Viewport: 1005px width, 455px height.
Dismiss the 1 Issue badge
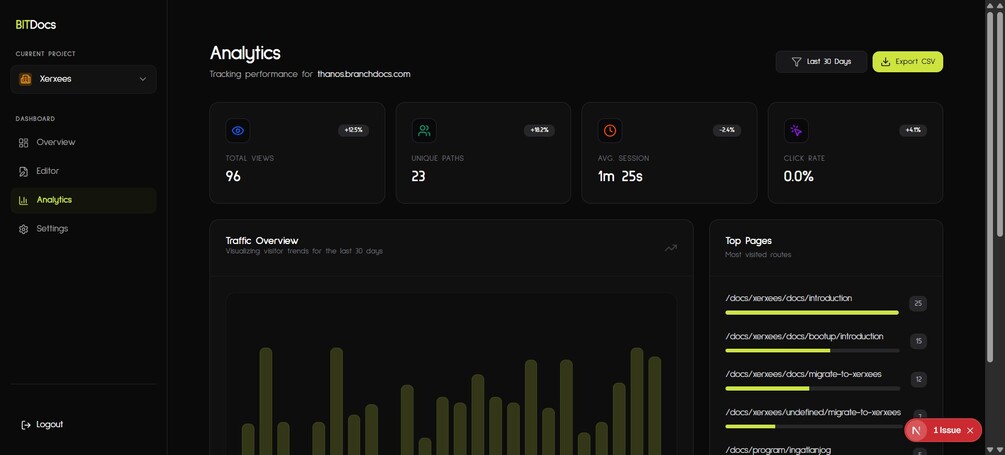pyautogui.click(x=970, y=431)
